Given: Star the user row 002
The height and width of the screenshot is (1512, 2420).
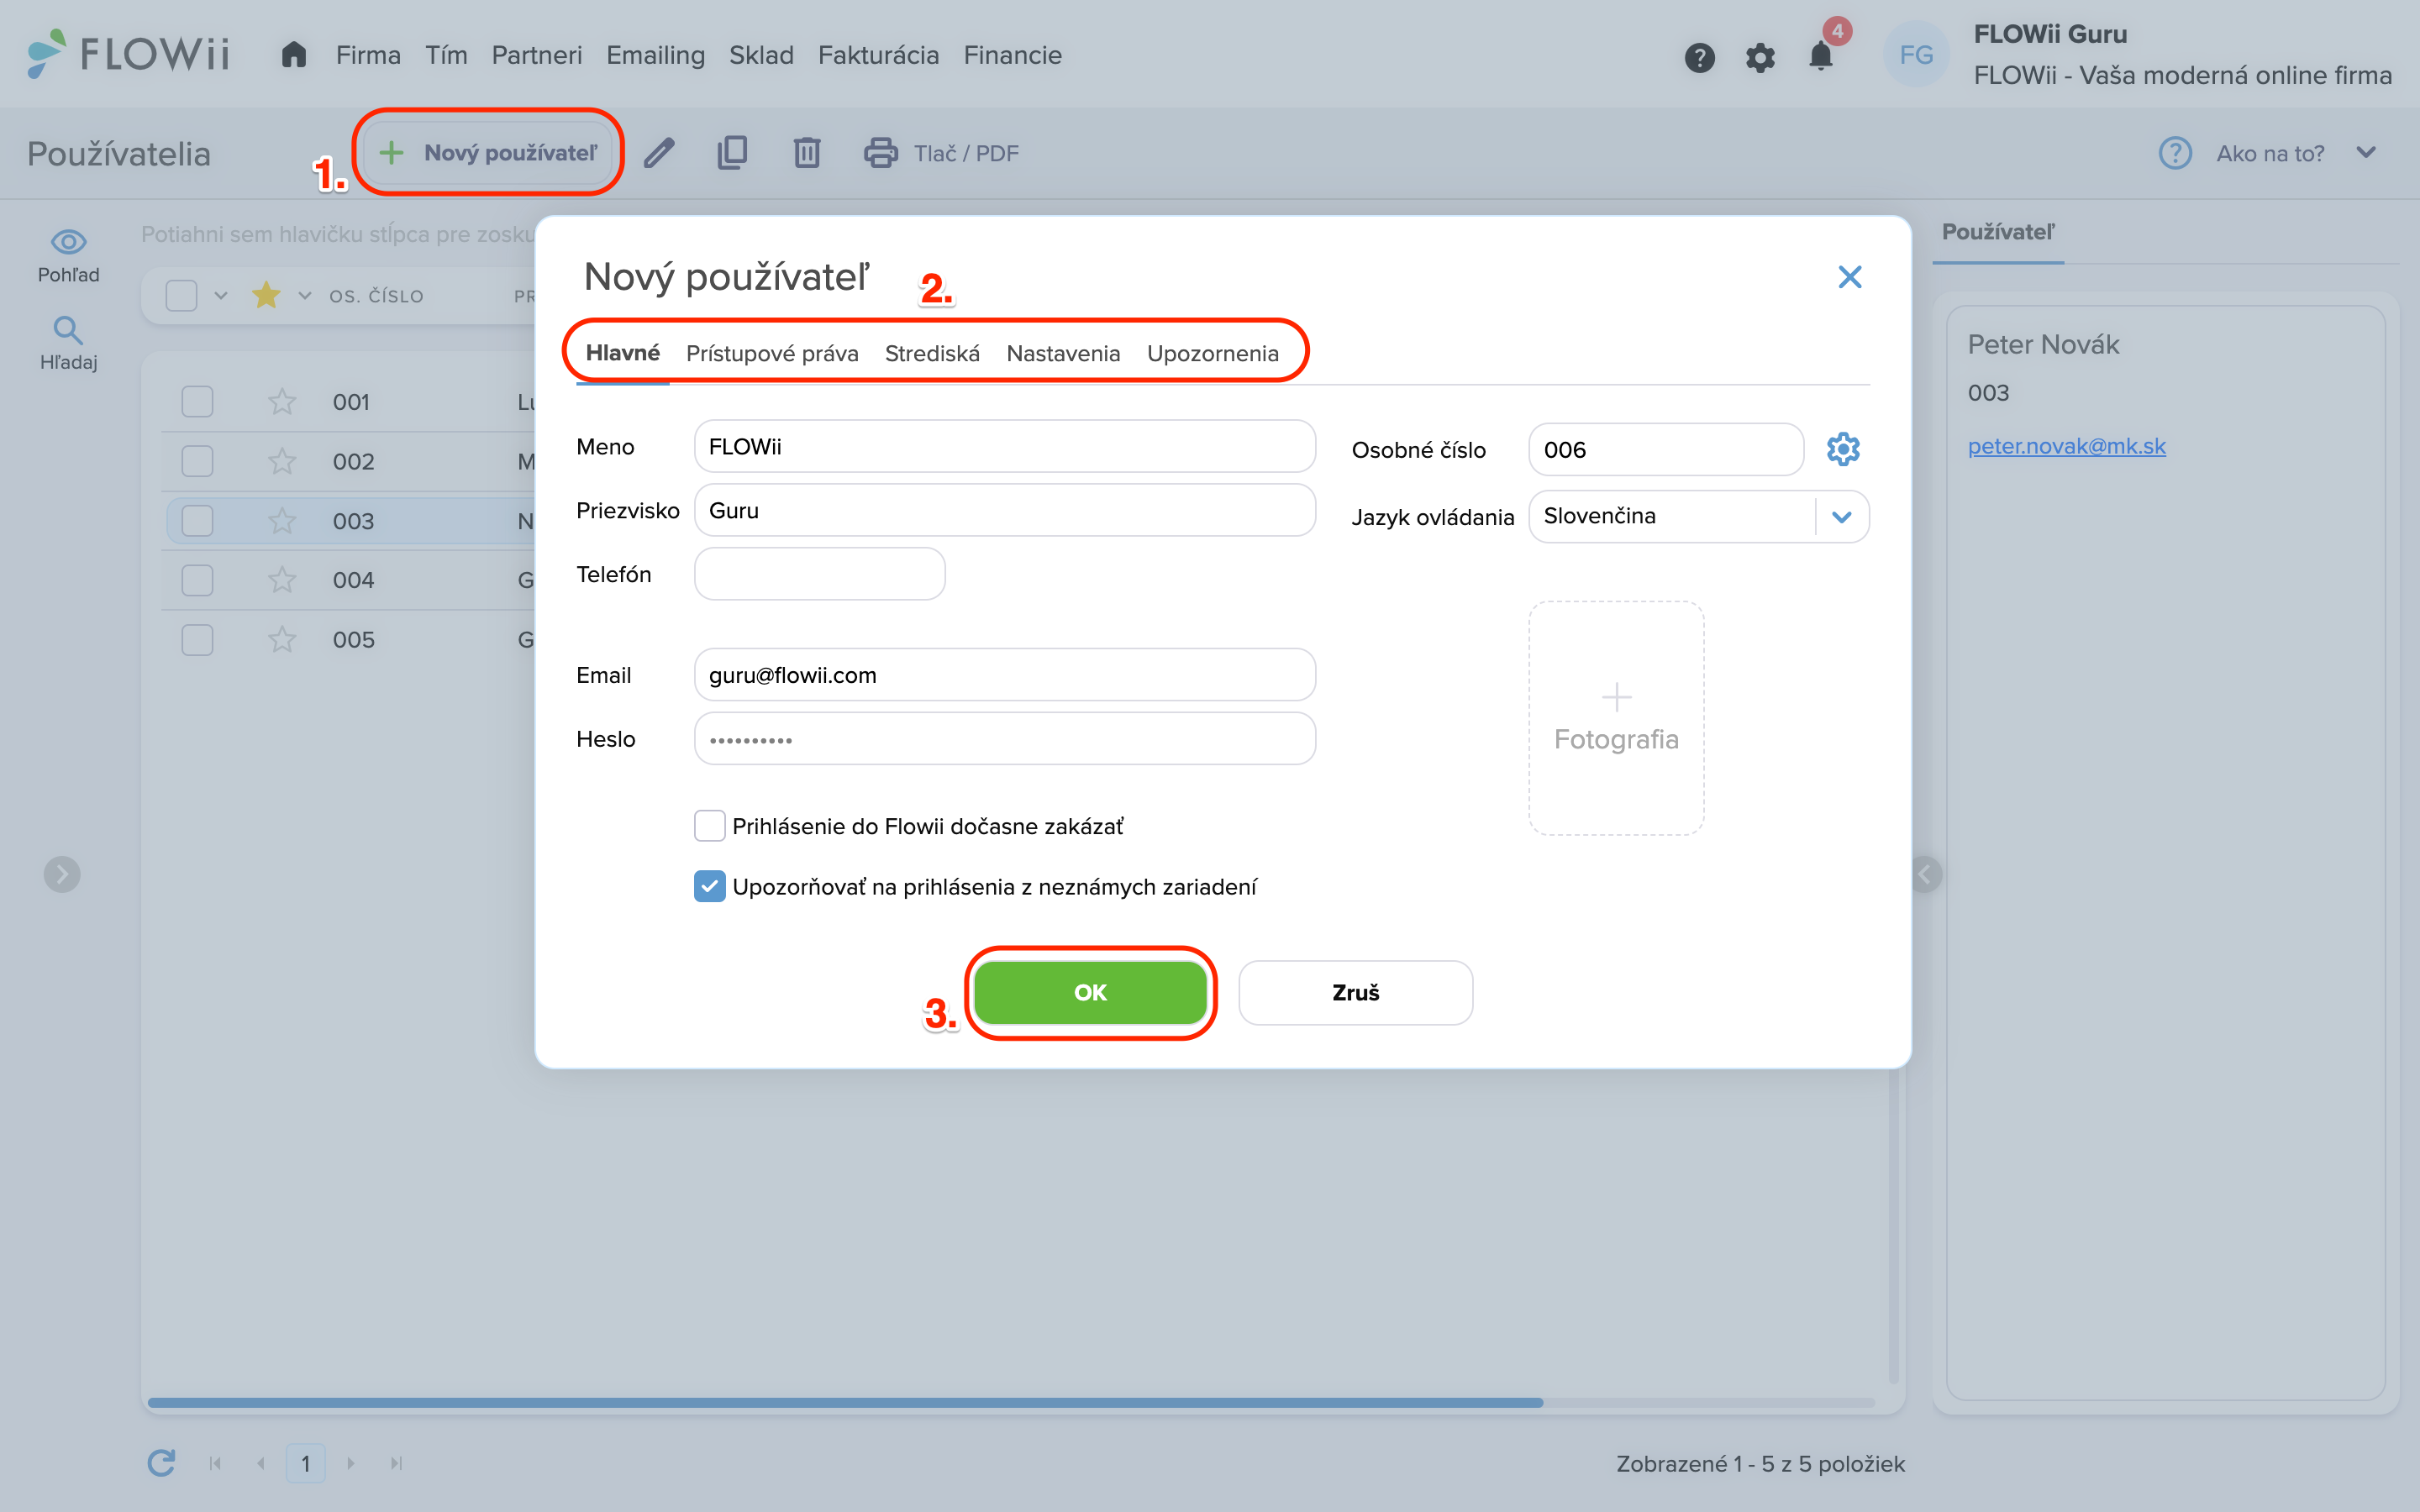Looking at the screenshot, I should (x=282, y=461).
